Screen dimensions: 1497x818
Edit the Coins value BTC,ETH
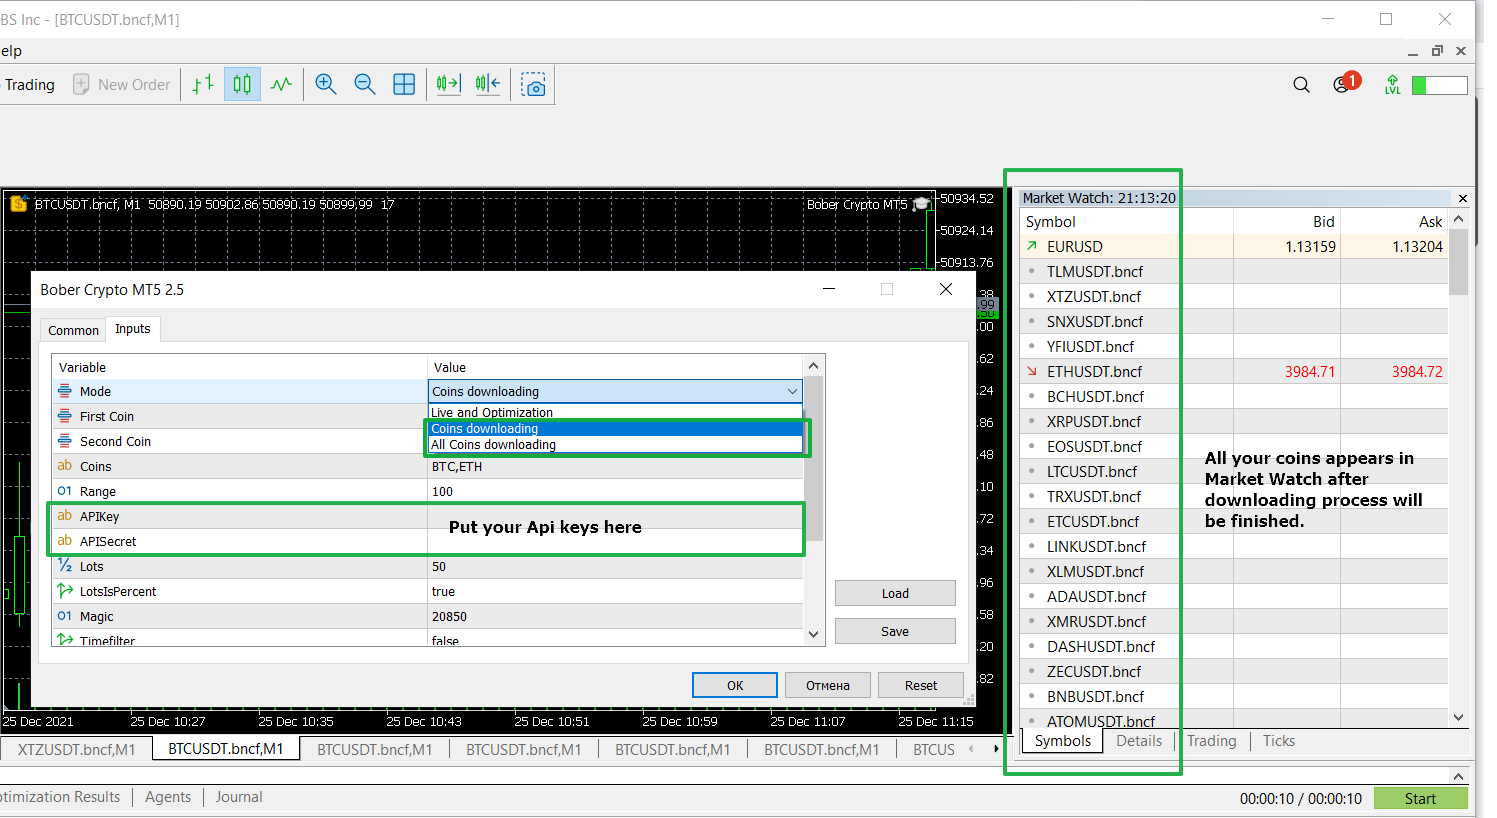tap(615, 466)
